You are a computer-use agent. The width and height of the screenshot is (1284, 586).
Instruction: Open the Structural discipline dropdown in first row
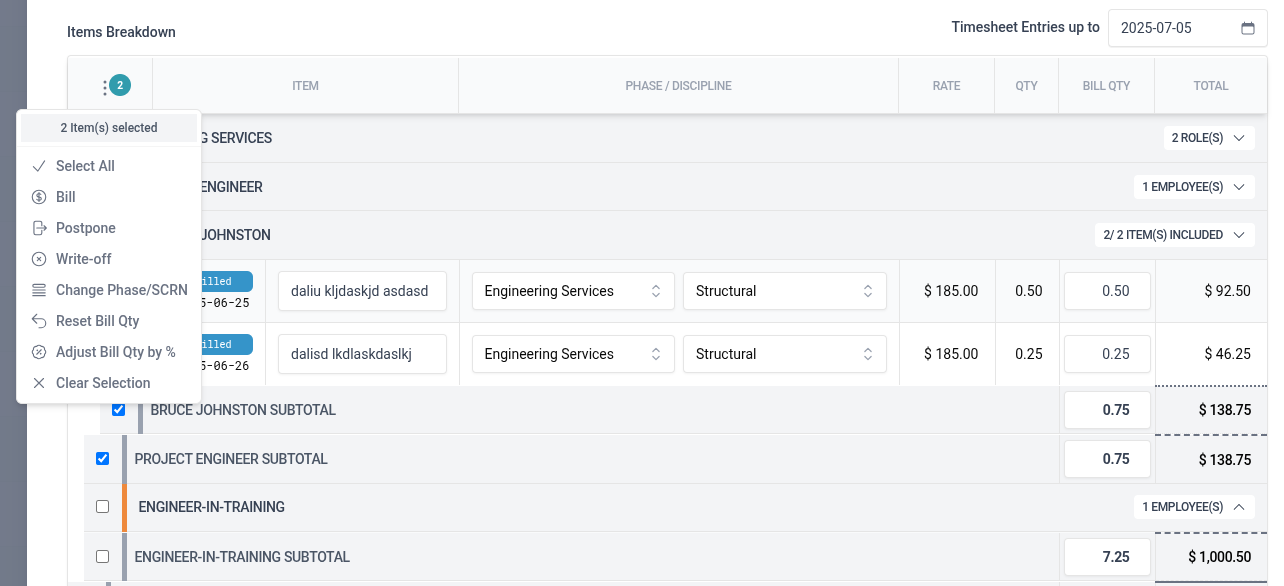784,291
